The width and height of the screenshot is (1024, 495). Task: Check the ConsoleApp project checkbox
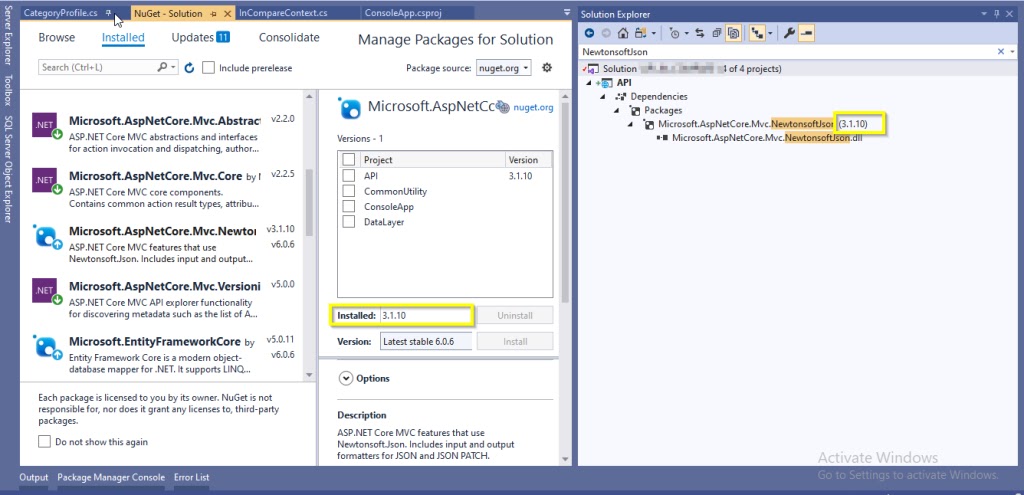click(349, 206)
